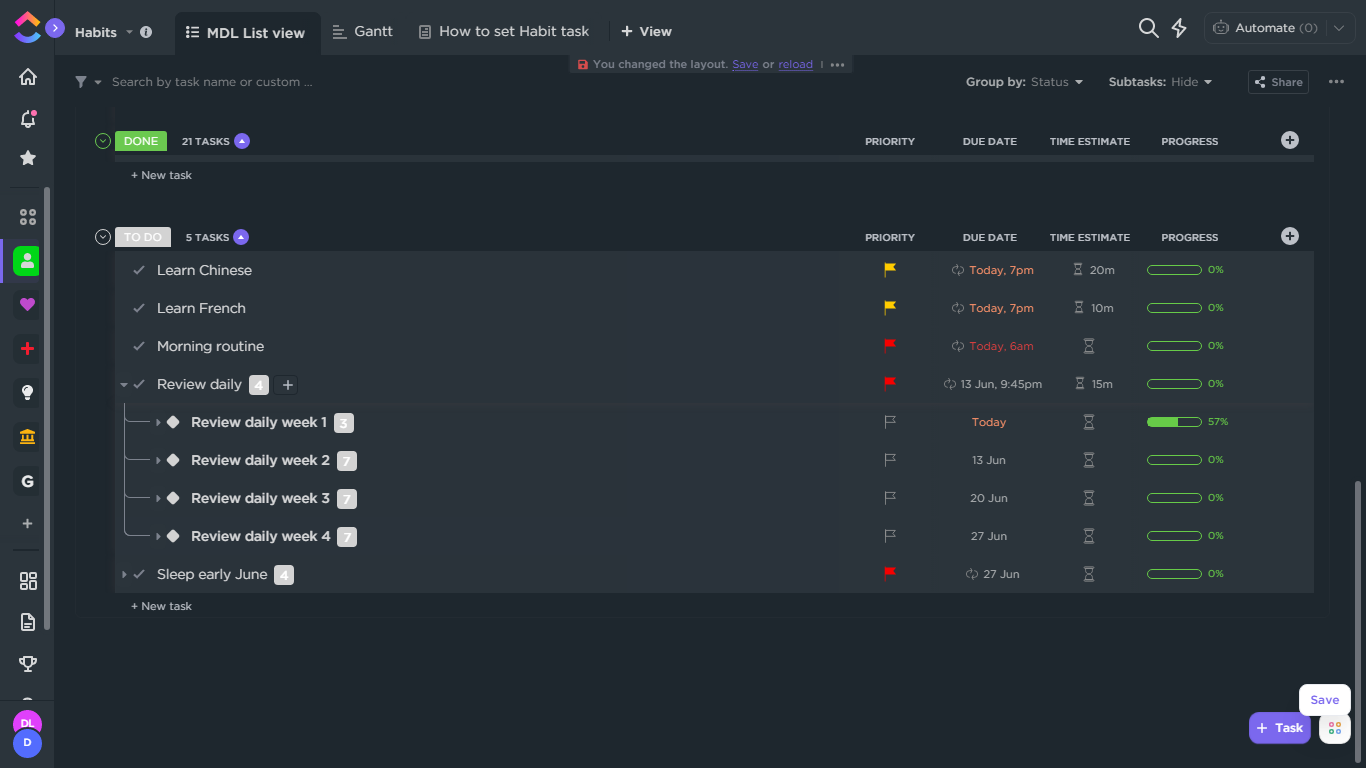Image resolution: width=1366 pixels, height=768 pixels.
Task: Mark Morning routine task complete
Action: click(139, 346)
